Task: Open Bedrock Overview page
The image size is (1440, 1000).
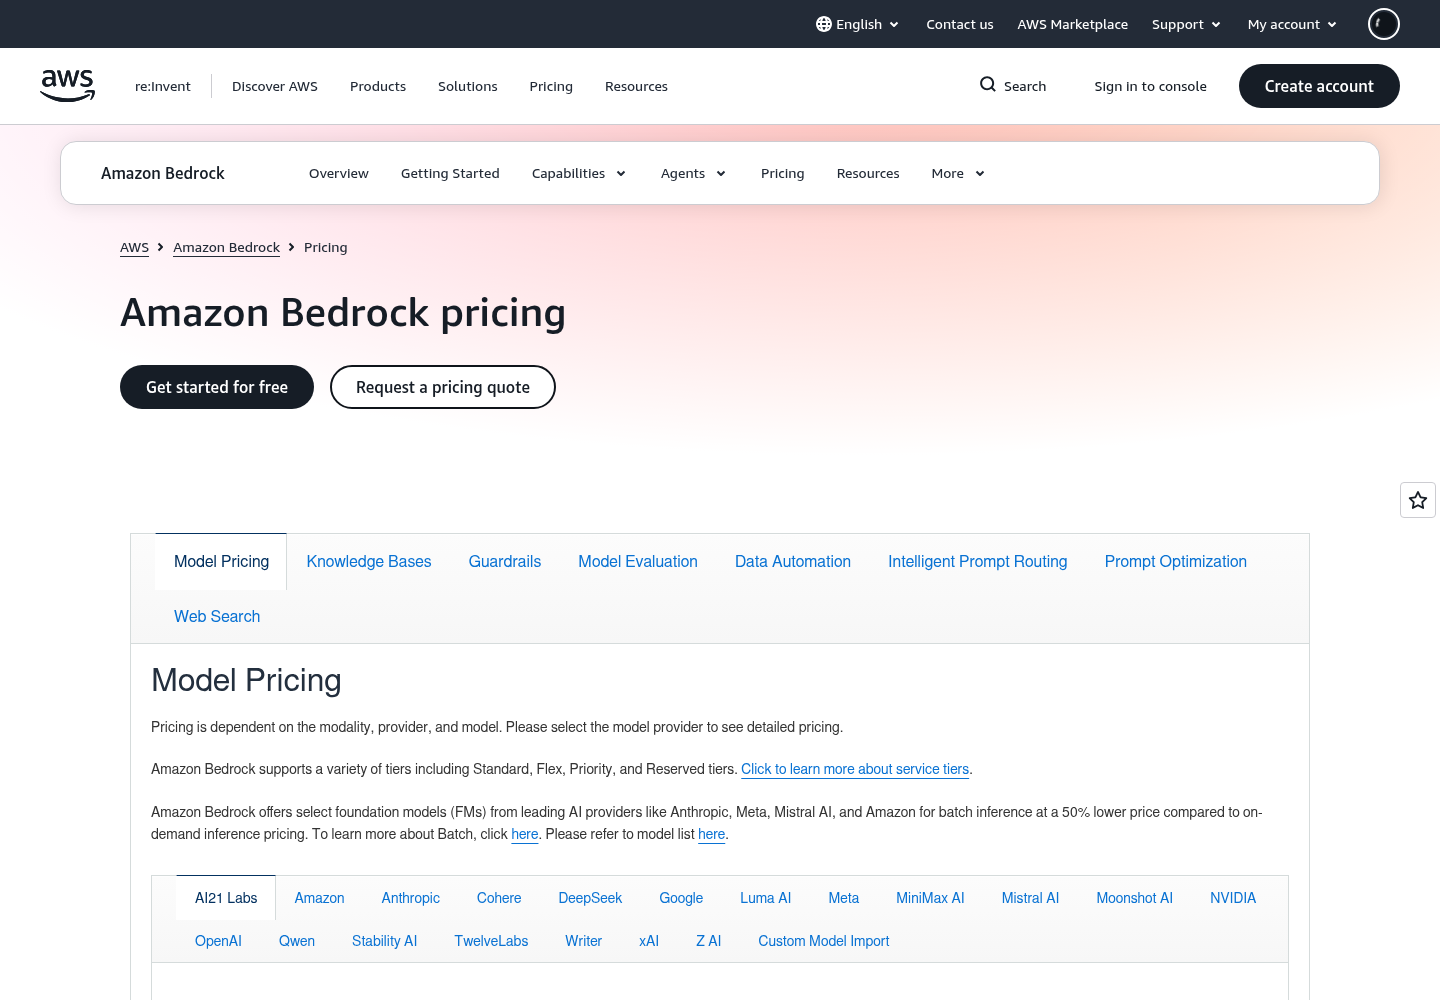Action: point(339,173)
